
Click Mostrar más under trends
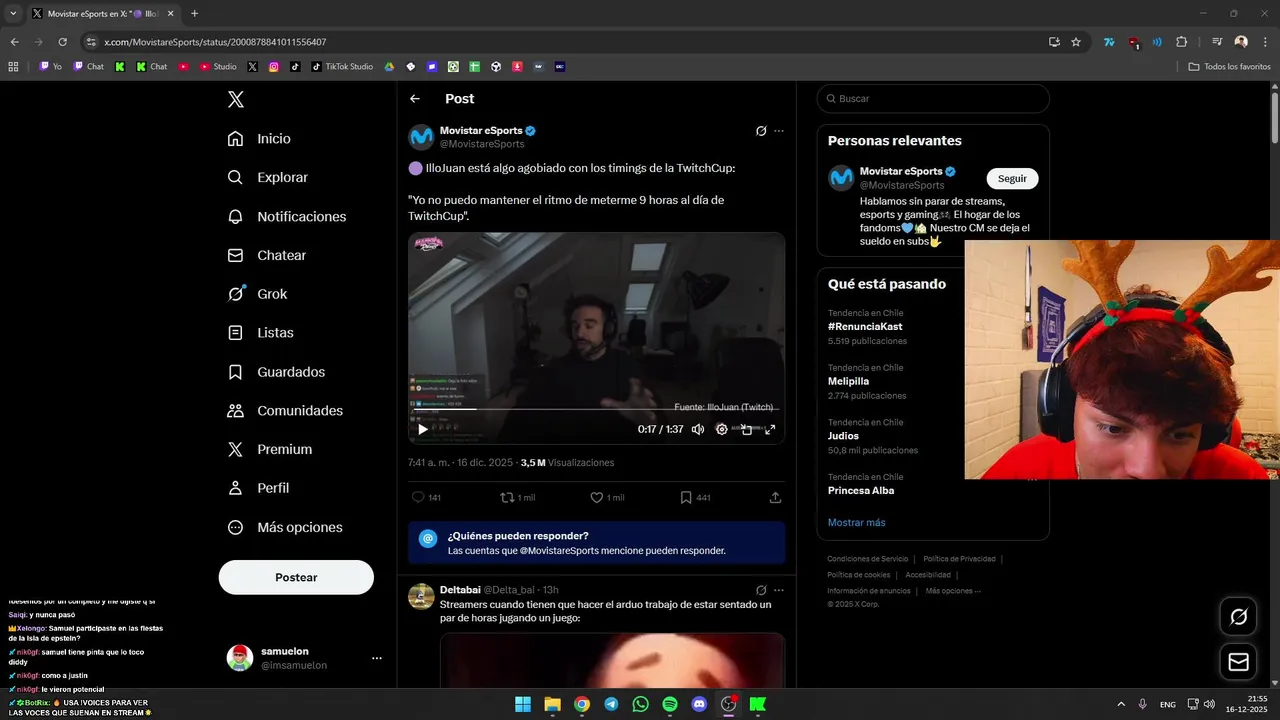856,523
